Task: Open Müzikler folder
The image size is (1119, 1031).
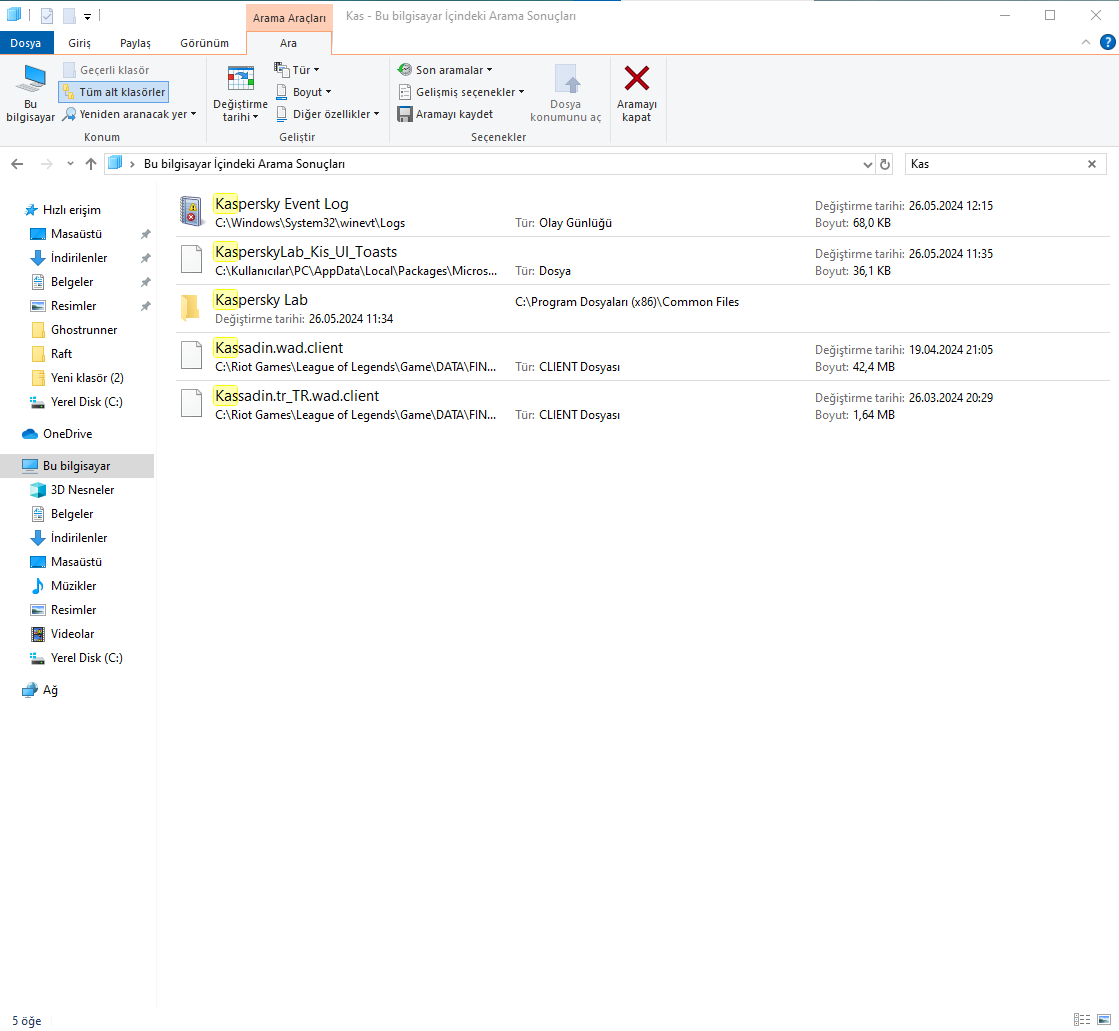Action: click(x=73, y=586)
